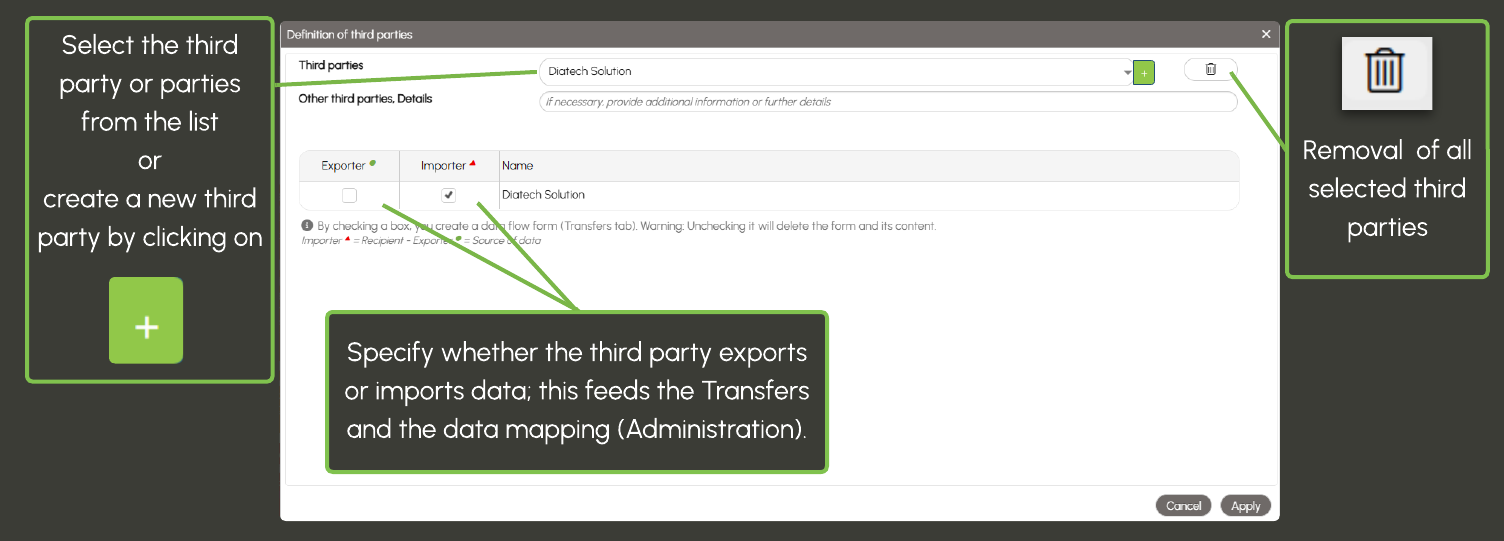Click the small green plus button beside the dropdown
The height and width of the screenshot is (541, 1504).
point(1144,72)
